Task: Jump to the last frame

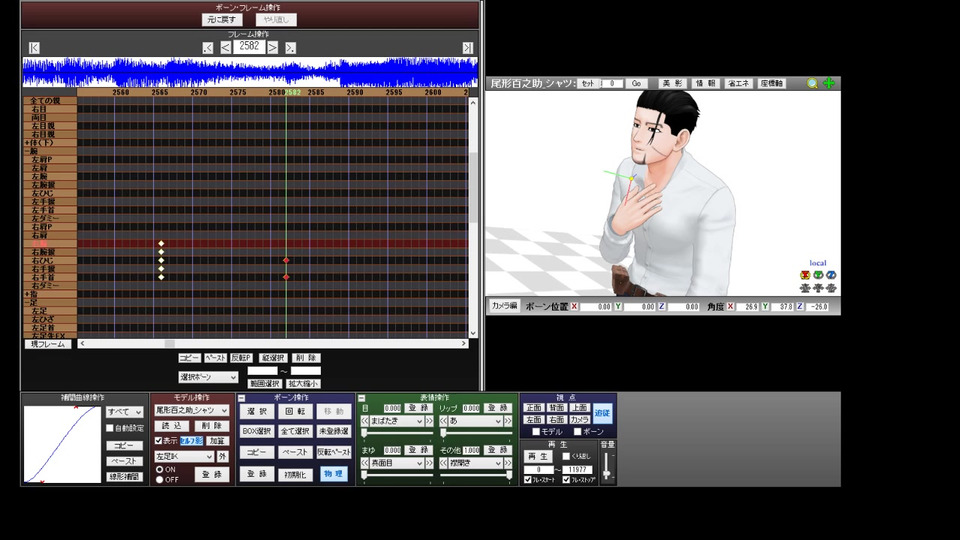Action: [468, 48]
